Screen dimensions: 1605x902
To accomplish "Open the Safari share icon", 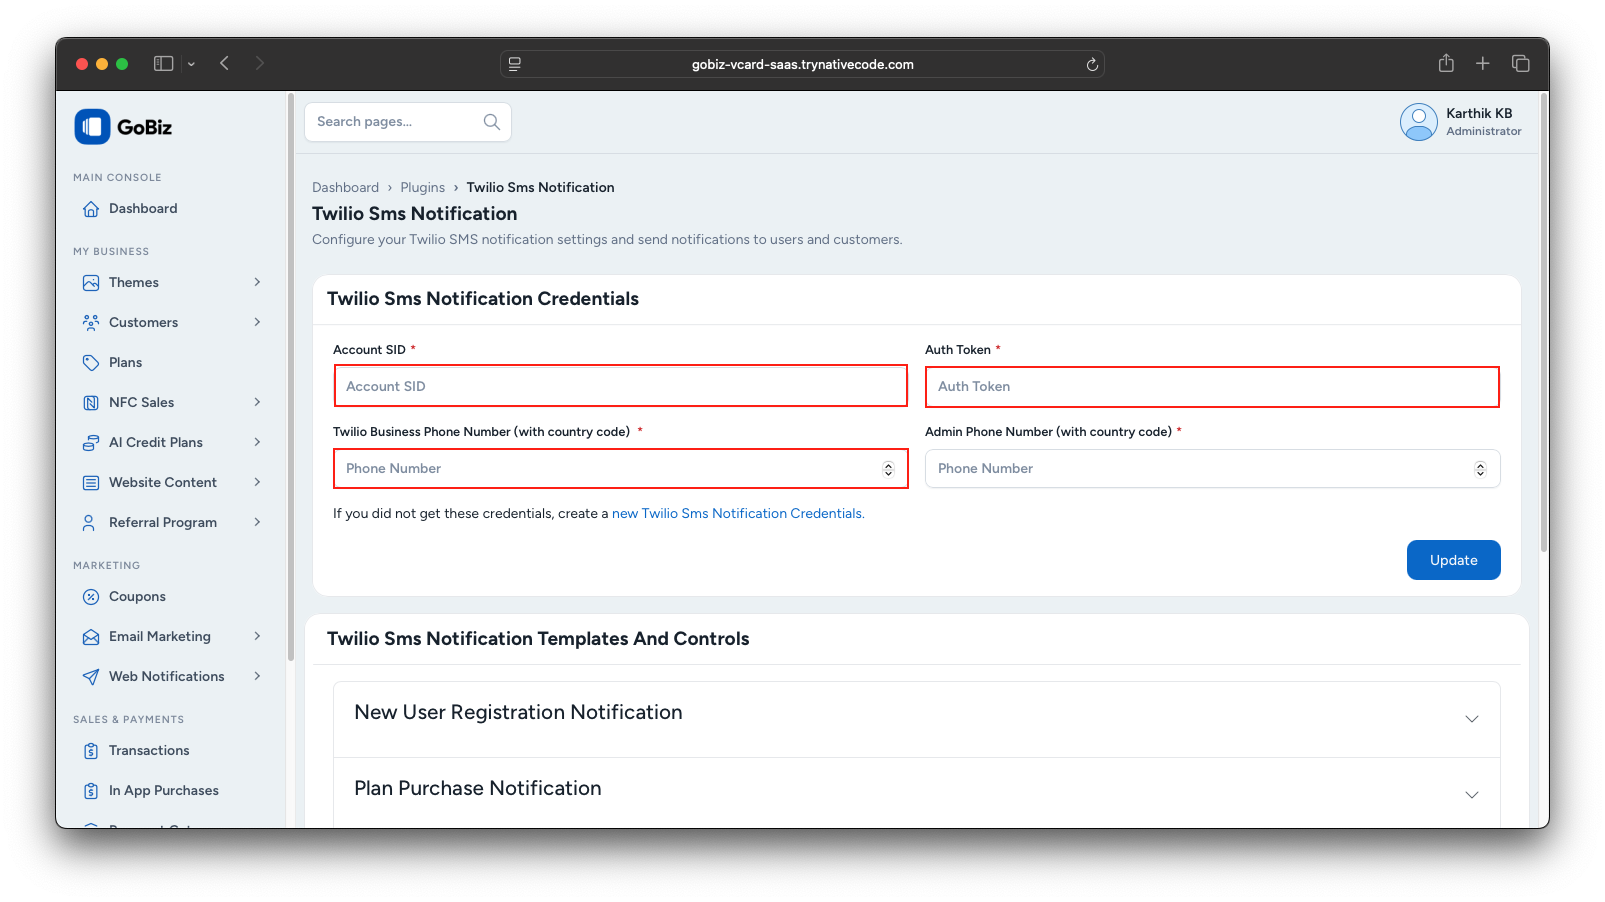I will click(1446, 63).
